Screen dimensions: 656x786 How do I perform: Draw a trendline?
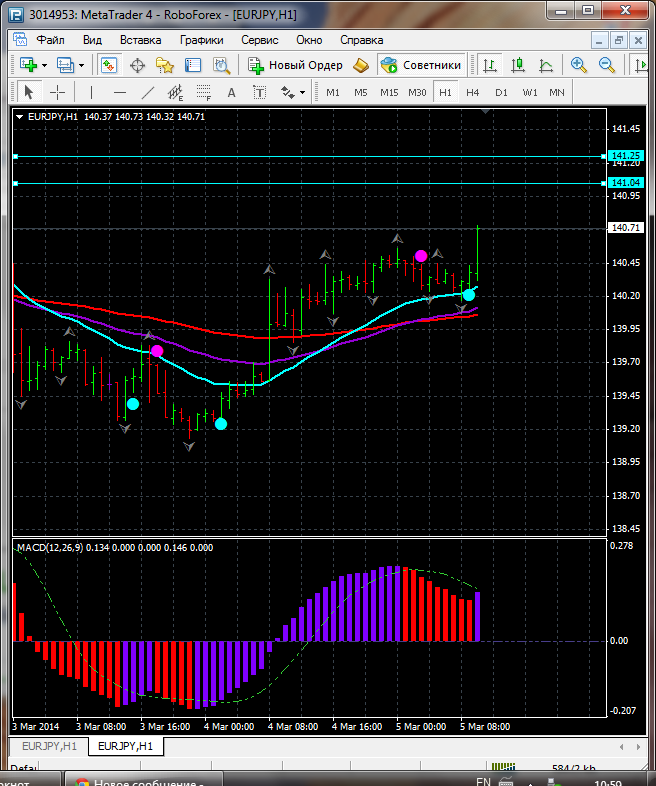tap(148, 92)
